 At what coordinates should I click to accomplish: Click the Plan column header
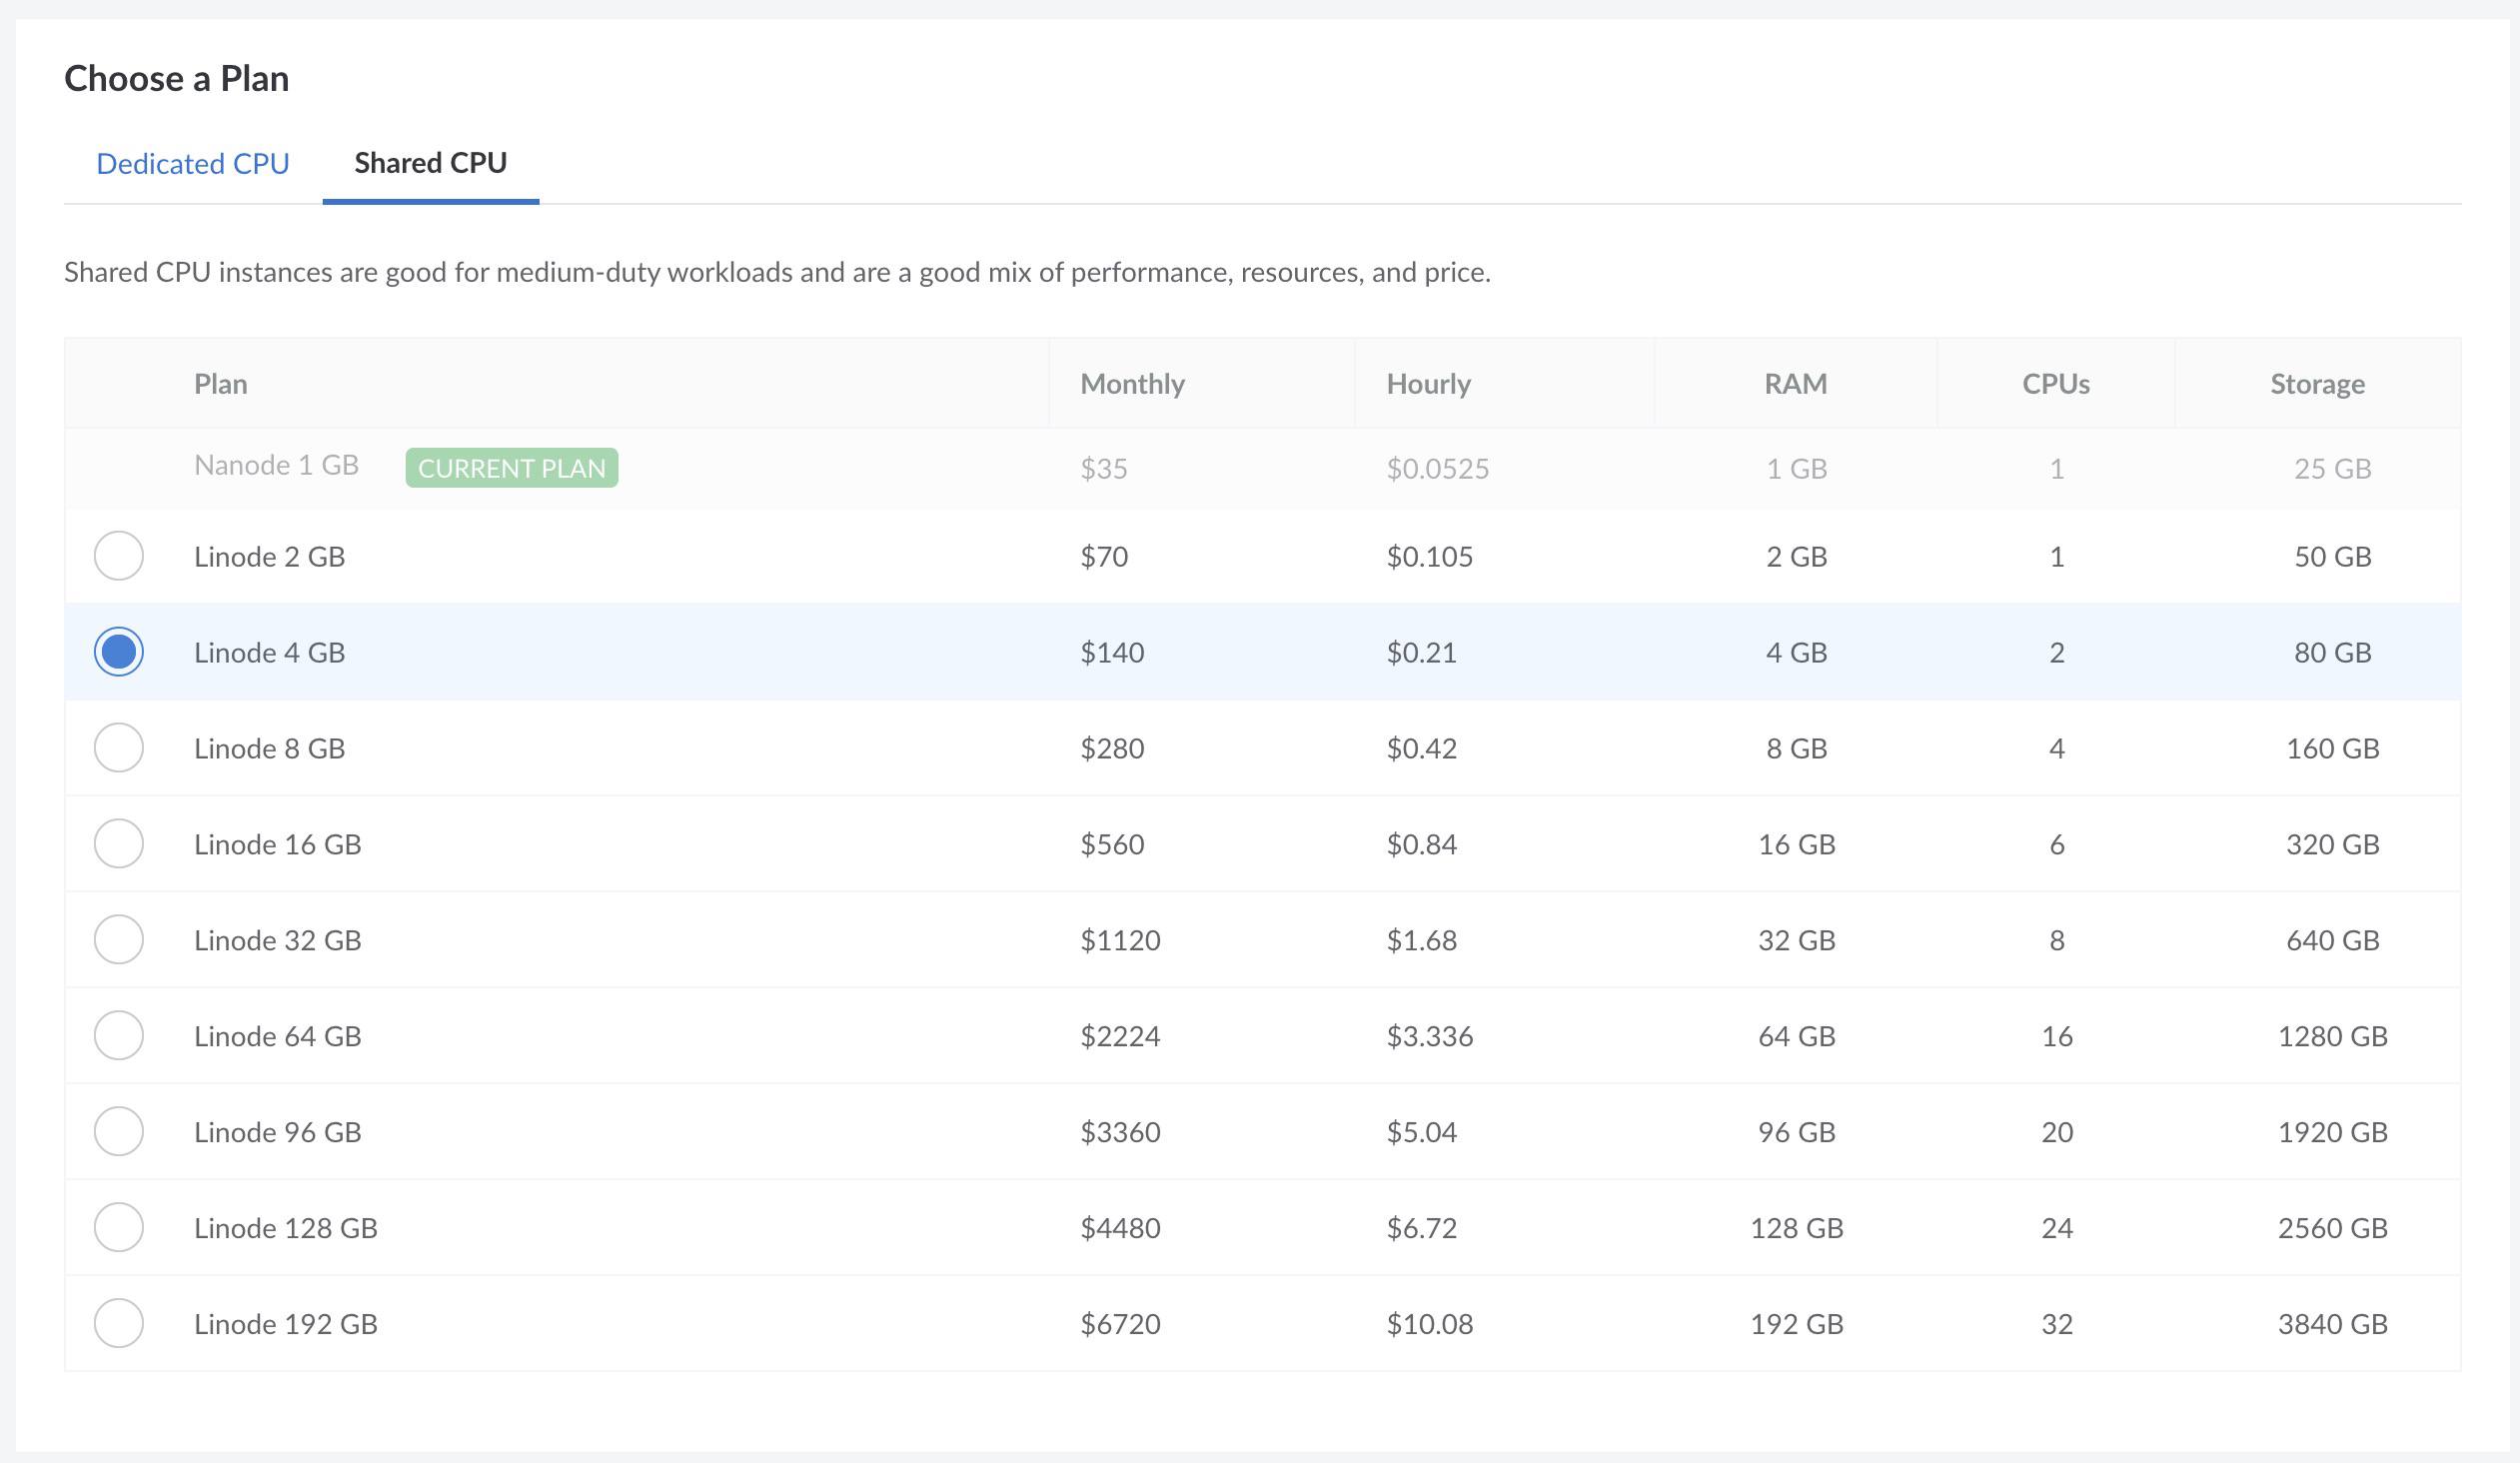[x=220, y=383]
